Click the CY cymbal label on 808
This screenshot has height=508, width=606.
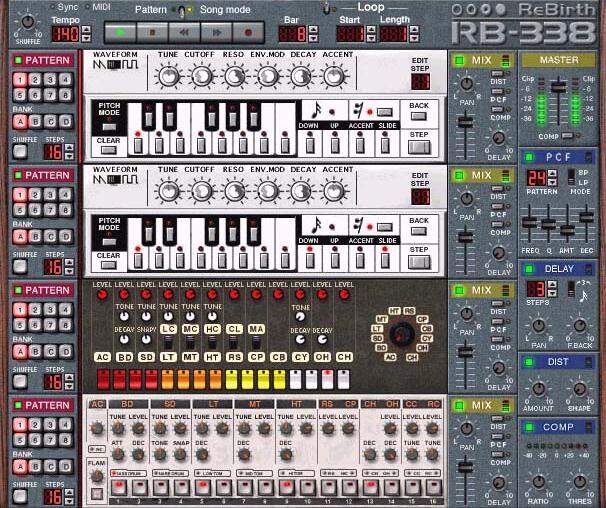click(300, 357)
